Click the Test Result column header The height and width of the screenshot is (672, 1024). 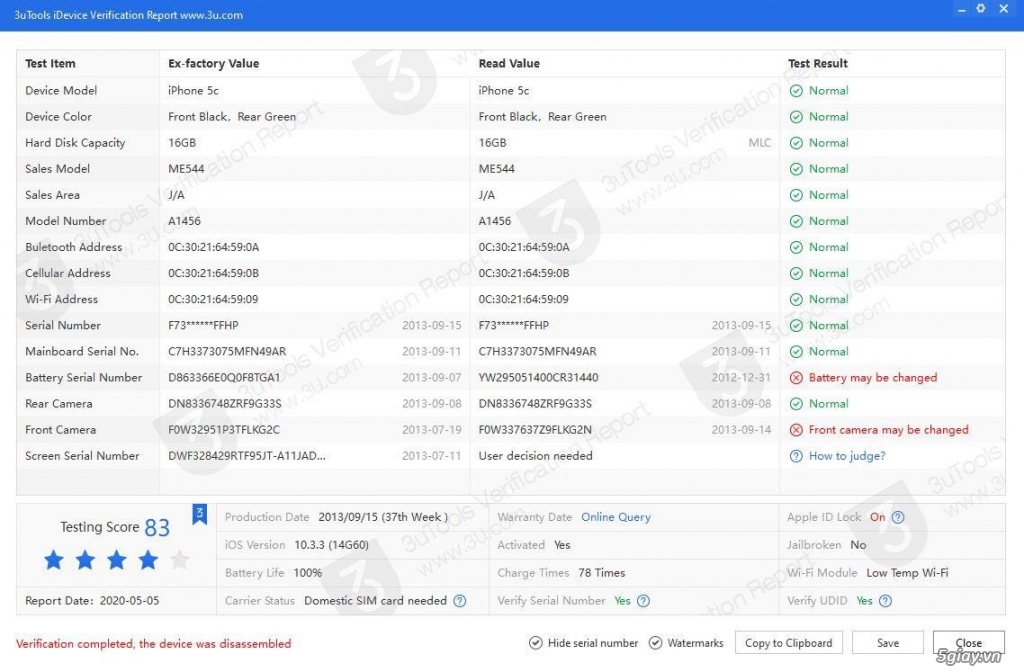pyautogui.click(x=818, y=63)
